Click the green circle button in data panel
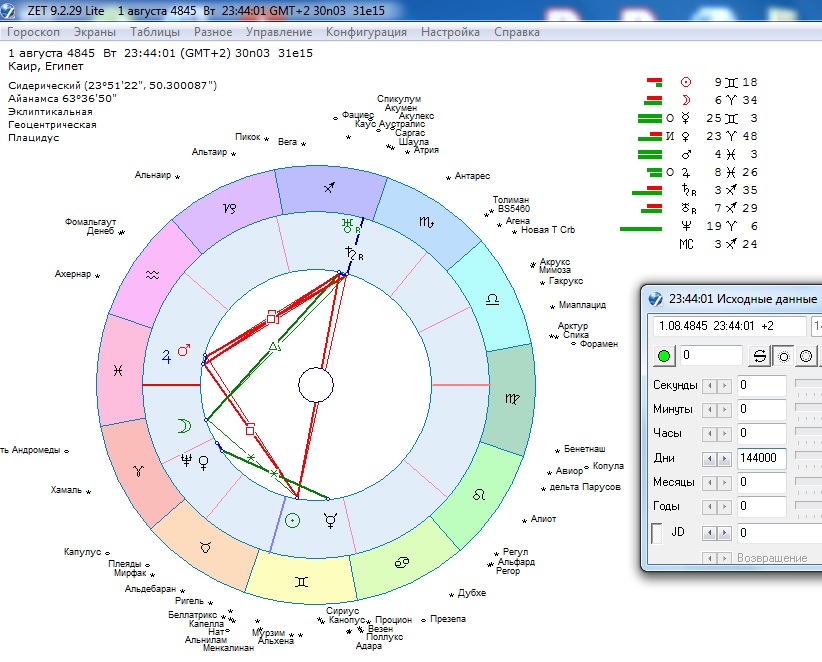This screenshot has width=822, height=662. [664, 356]
